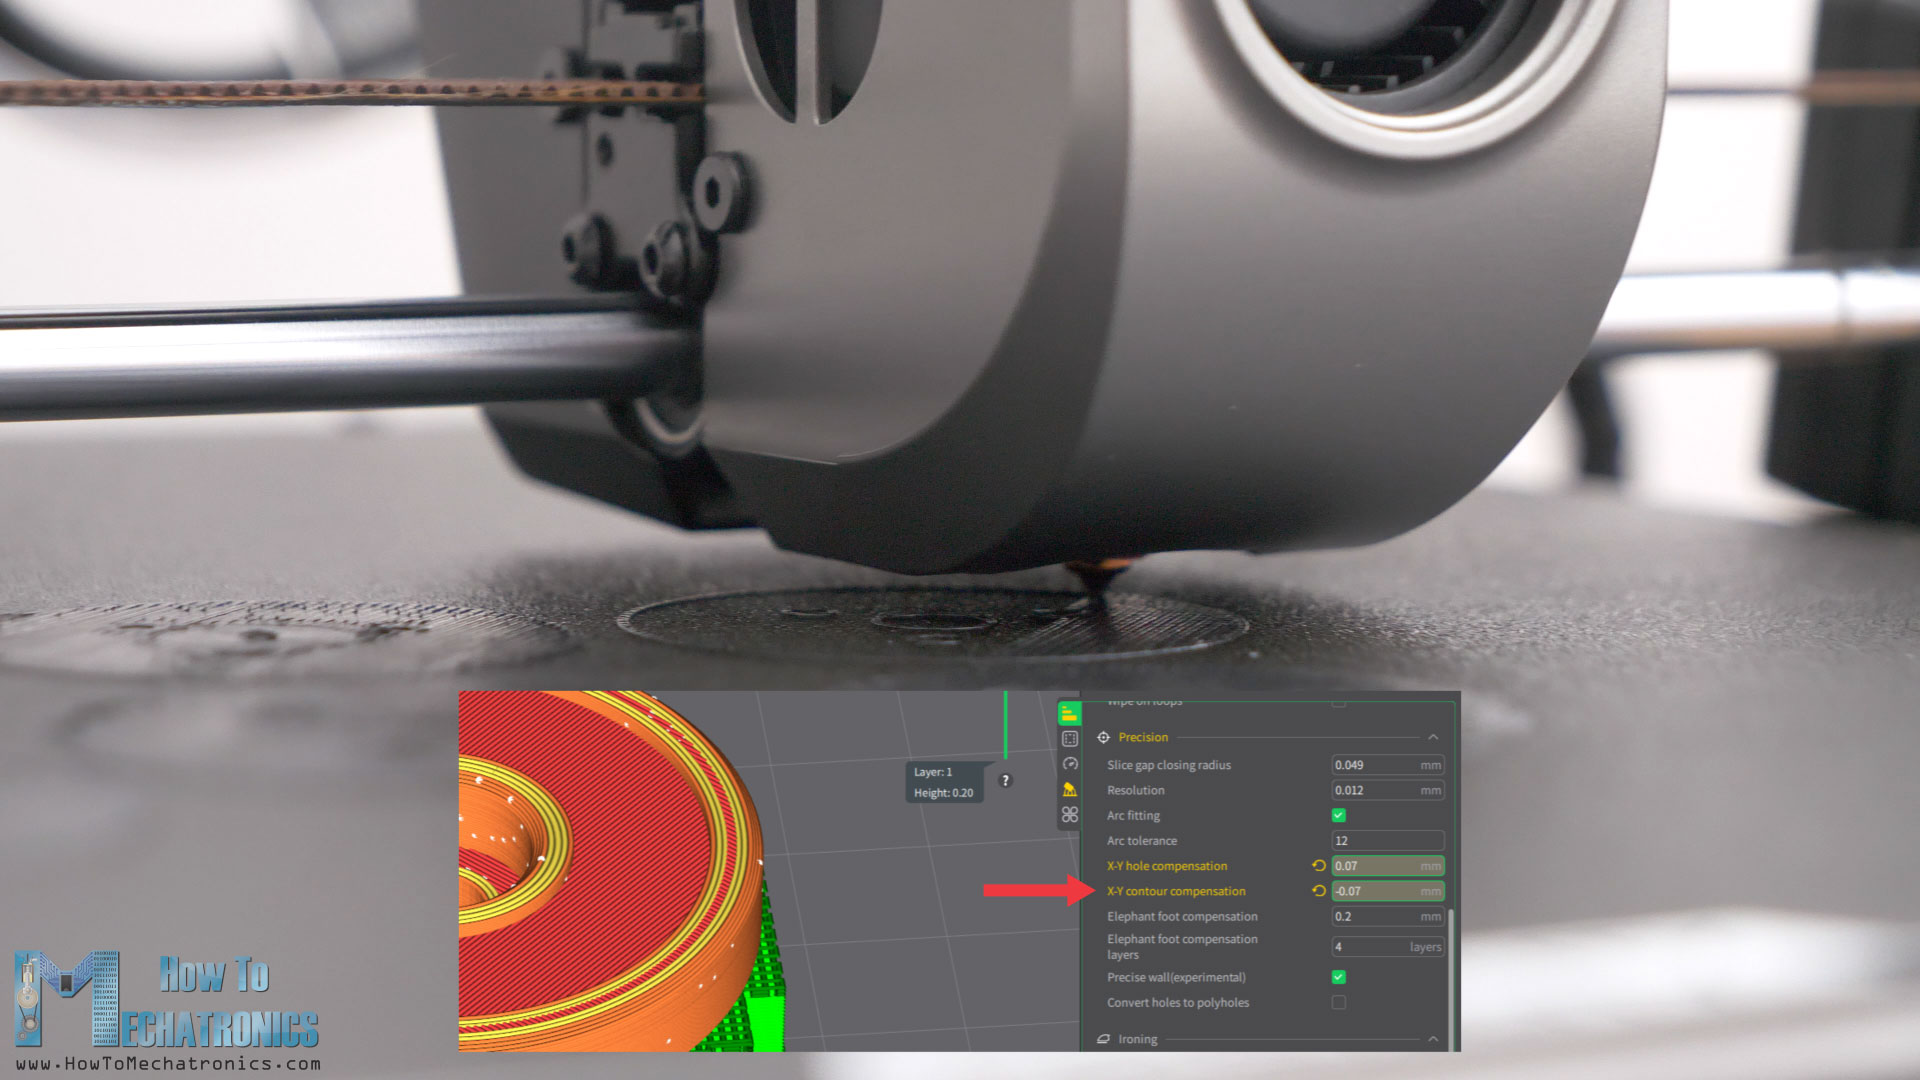Open the Strength settings tab icon
Viewport: 1920px width, 1080px height.
pos(1069,739)
